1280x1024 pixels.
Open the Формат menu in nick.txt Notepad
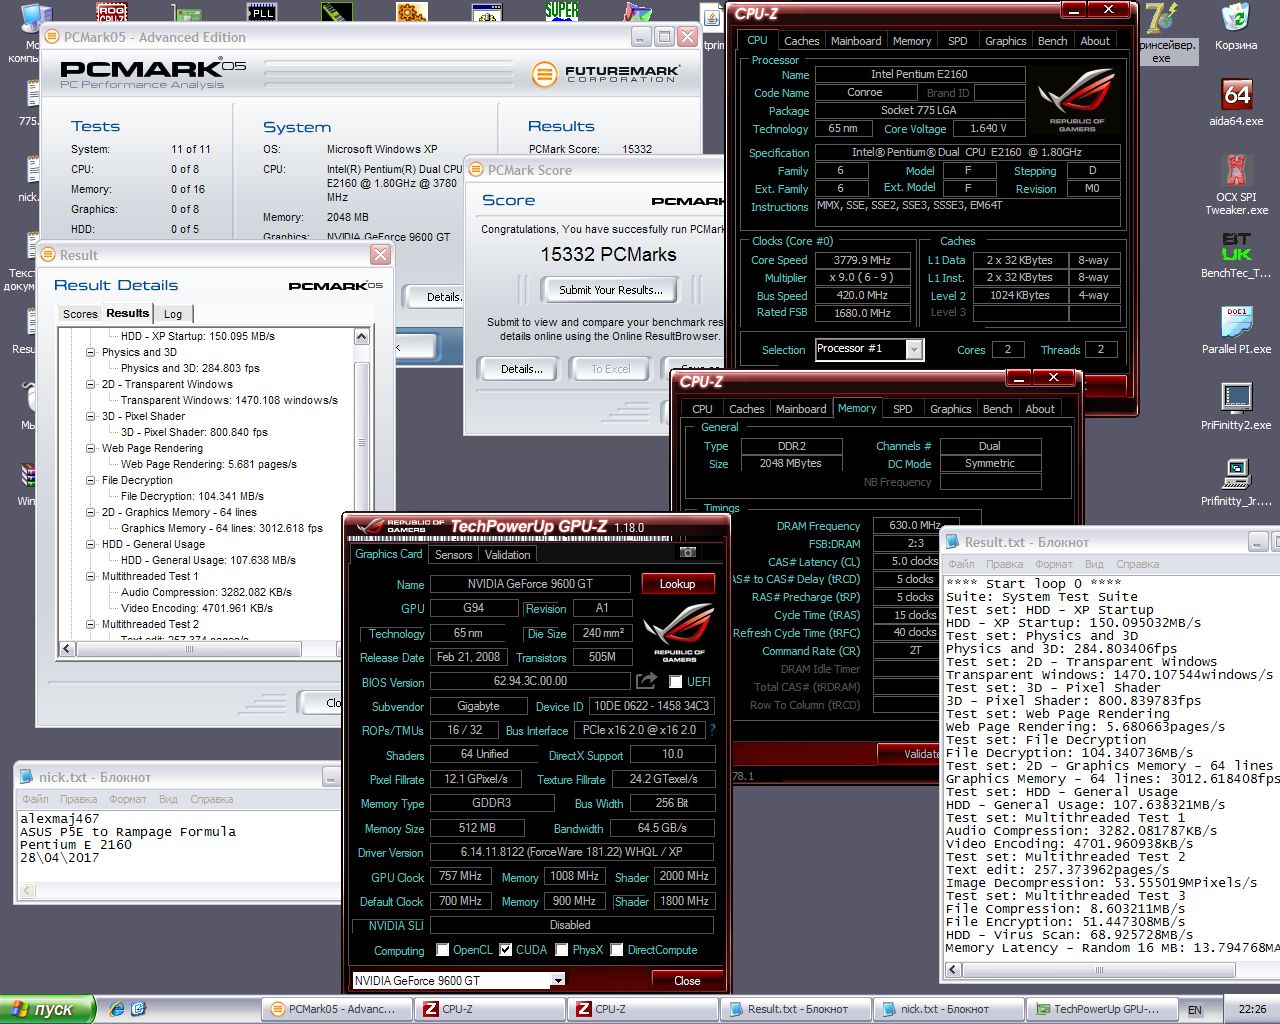pos(128,799)
